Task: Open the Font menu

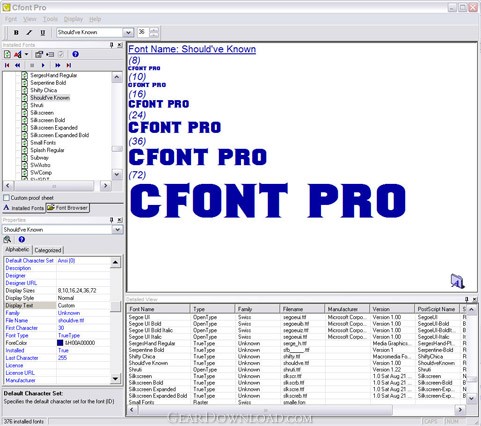Action: point(11,19)
